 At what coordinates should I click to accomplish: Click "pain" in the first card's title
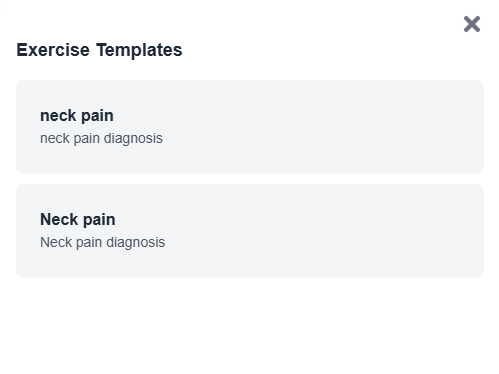(x=97, y=117)
